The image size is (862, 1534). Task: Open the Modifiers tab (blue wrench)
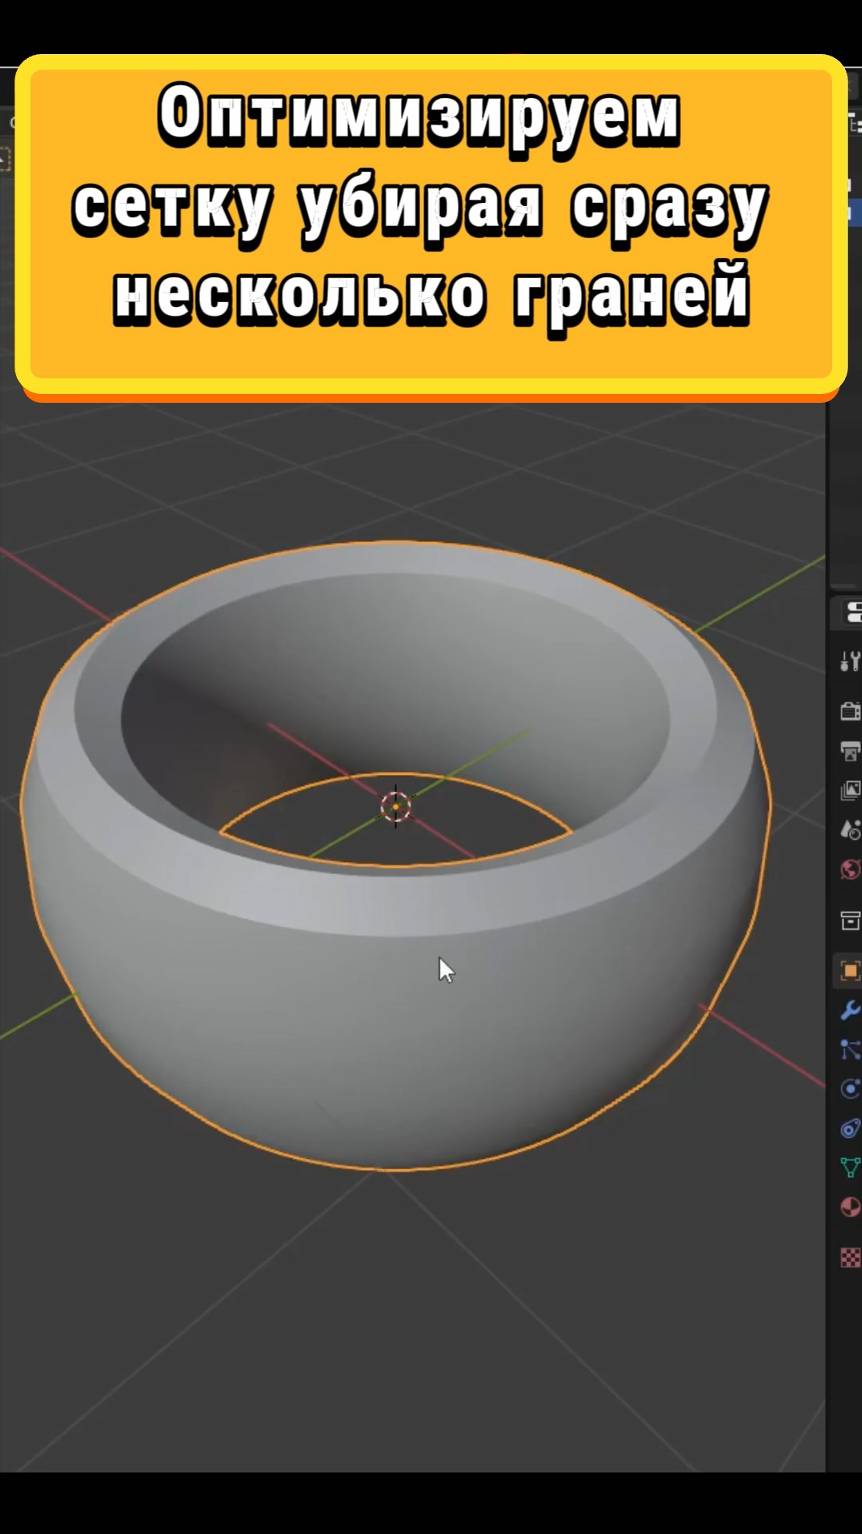[x=850, y=1010]
